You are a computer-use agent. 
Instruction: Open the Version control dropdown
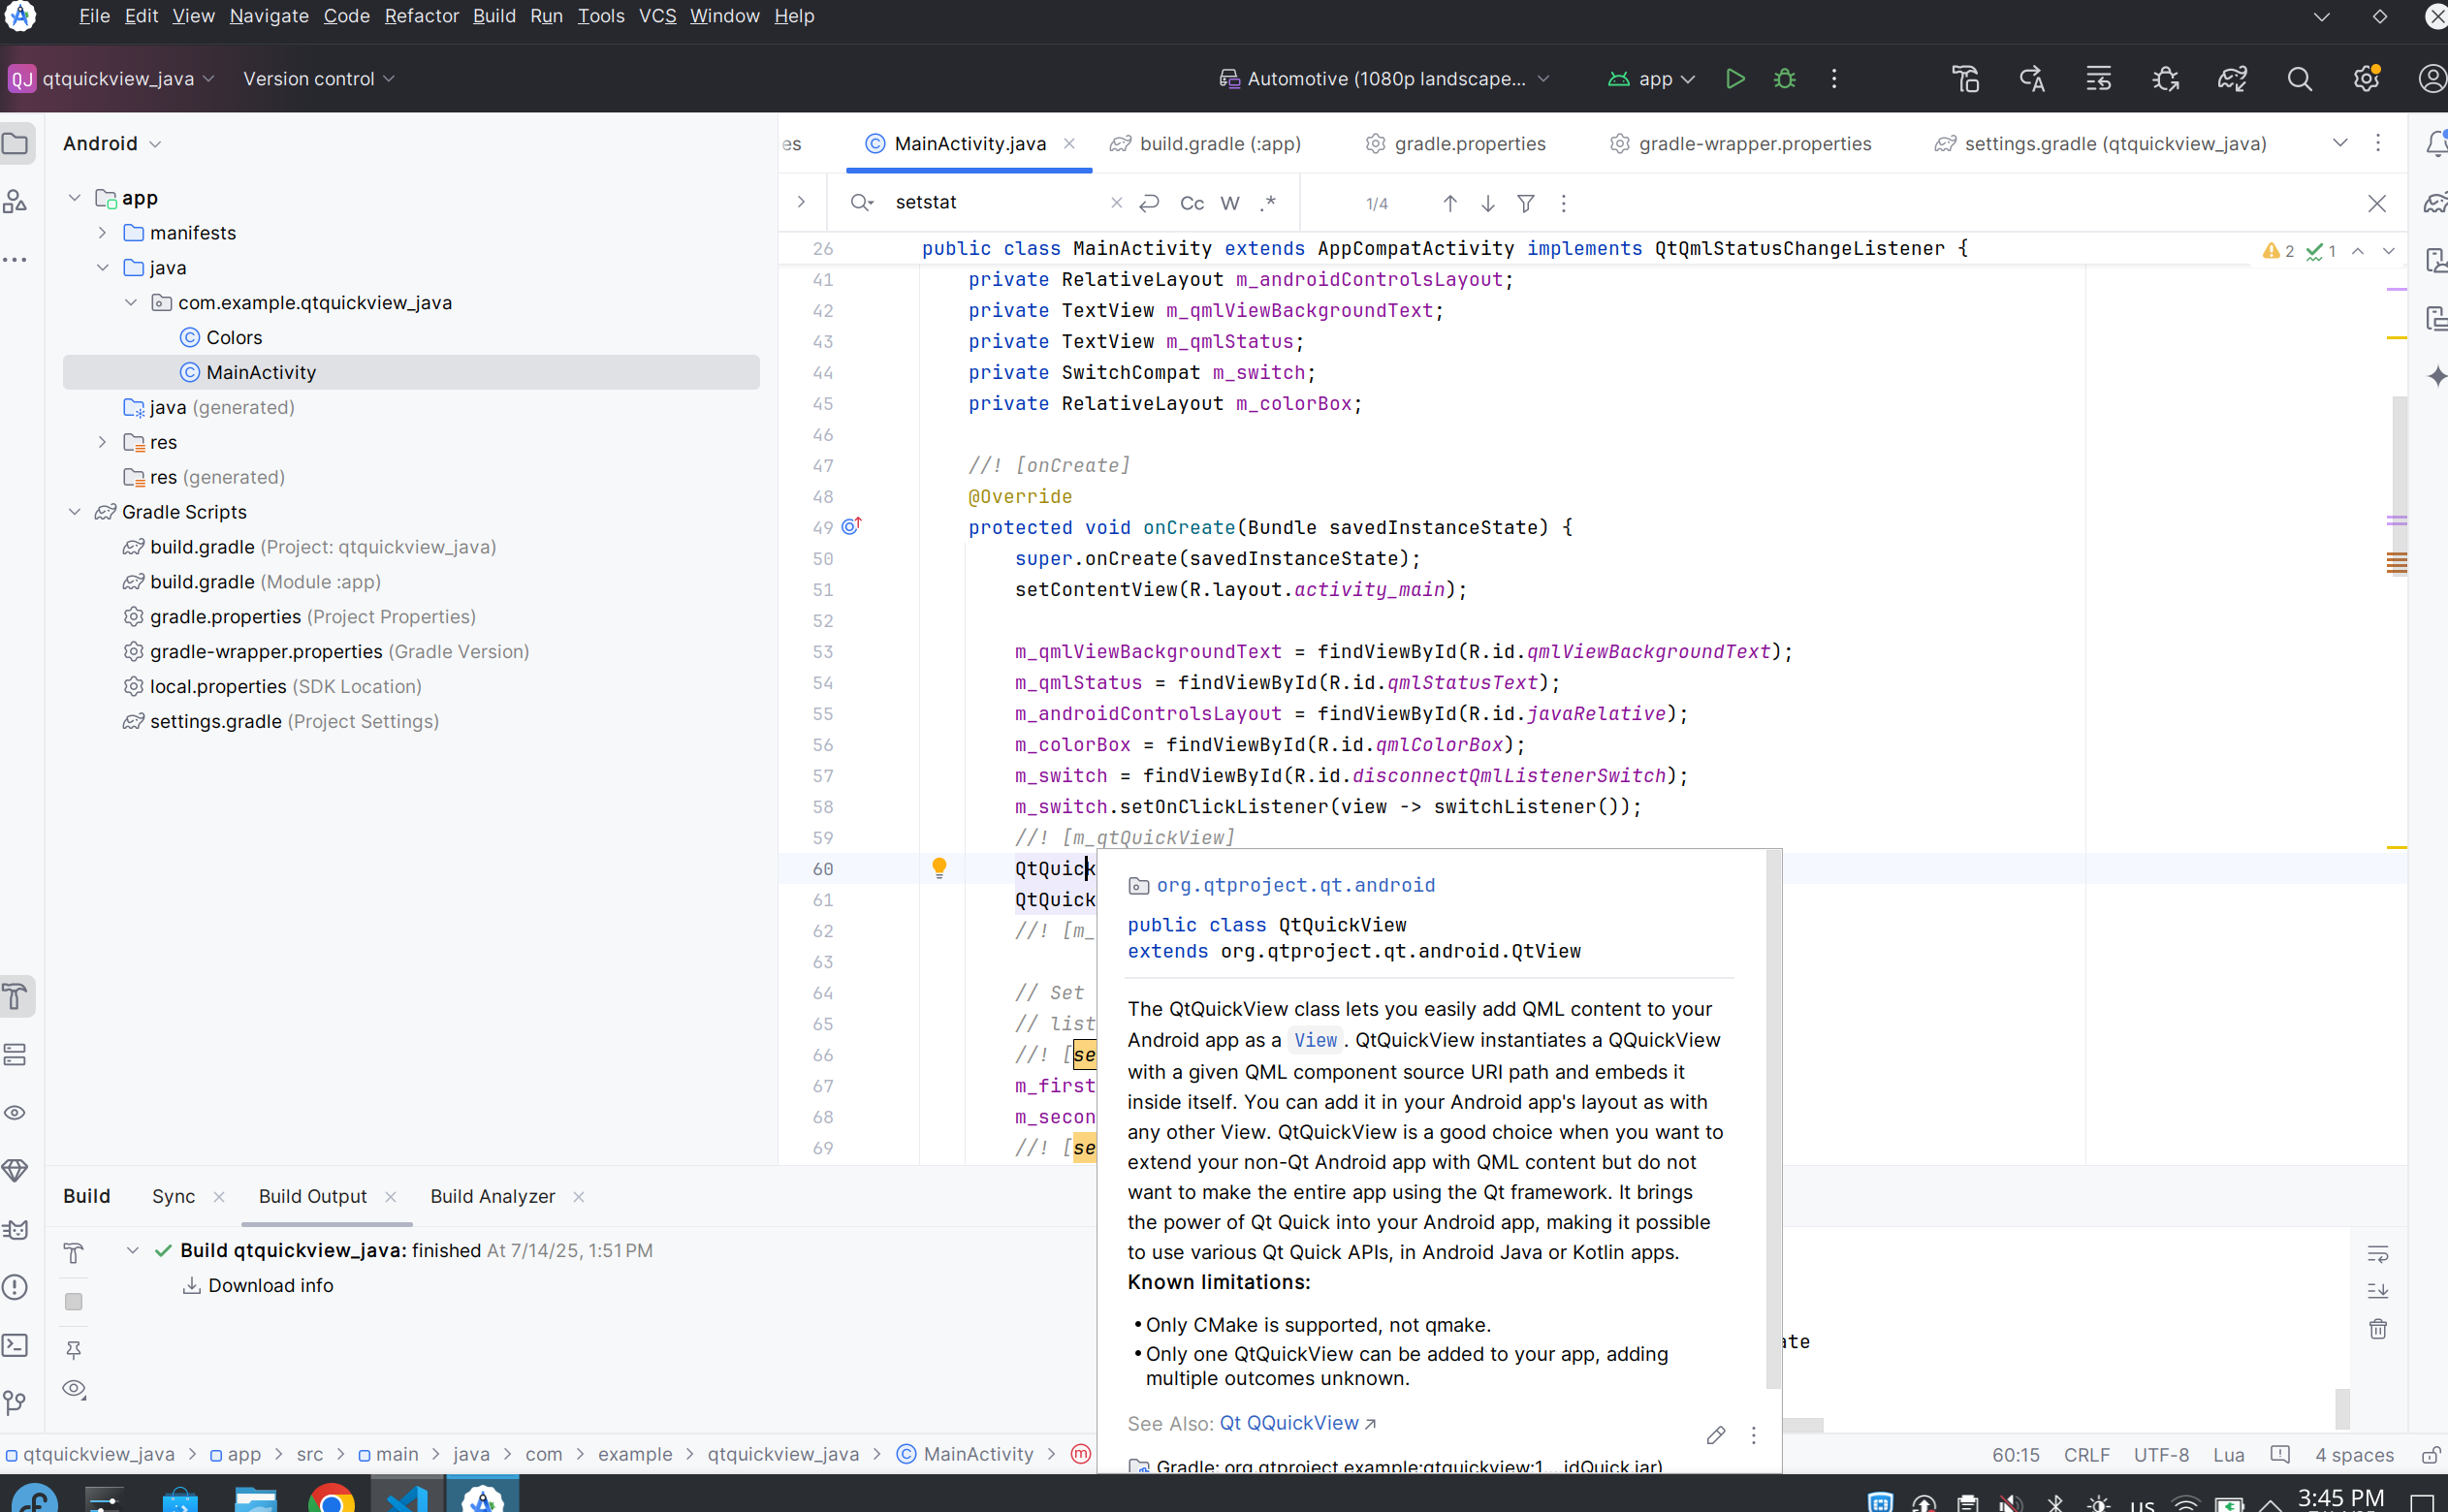tap(319, 79)
